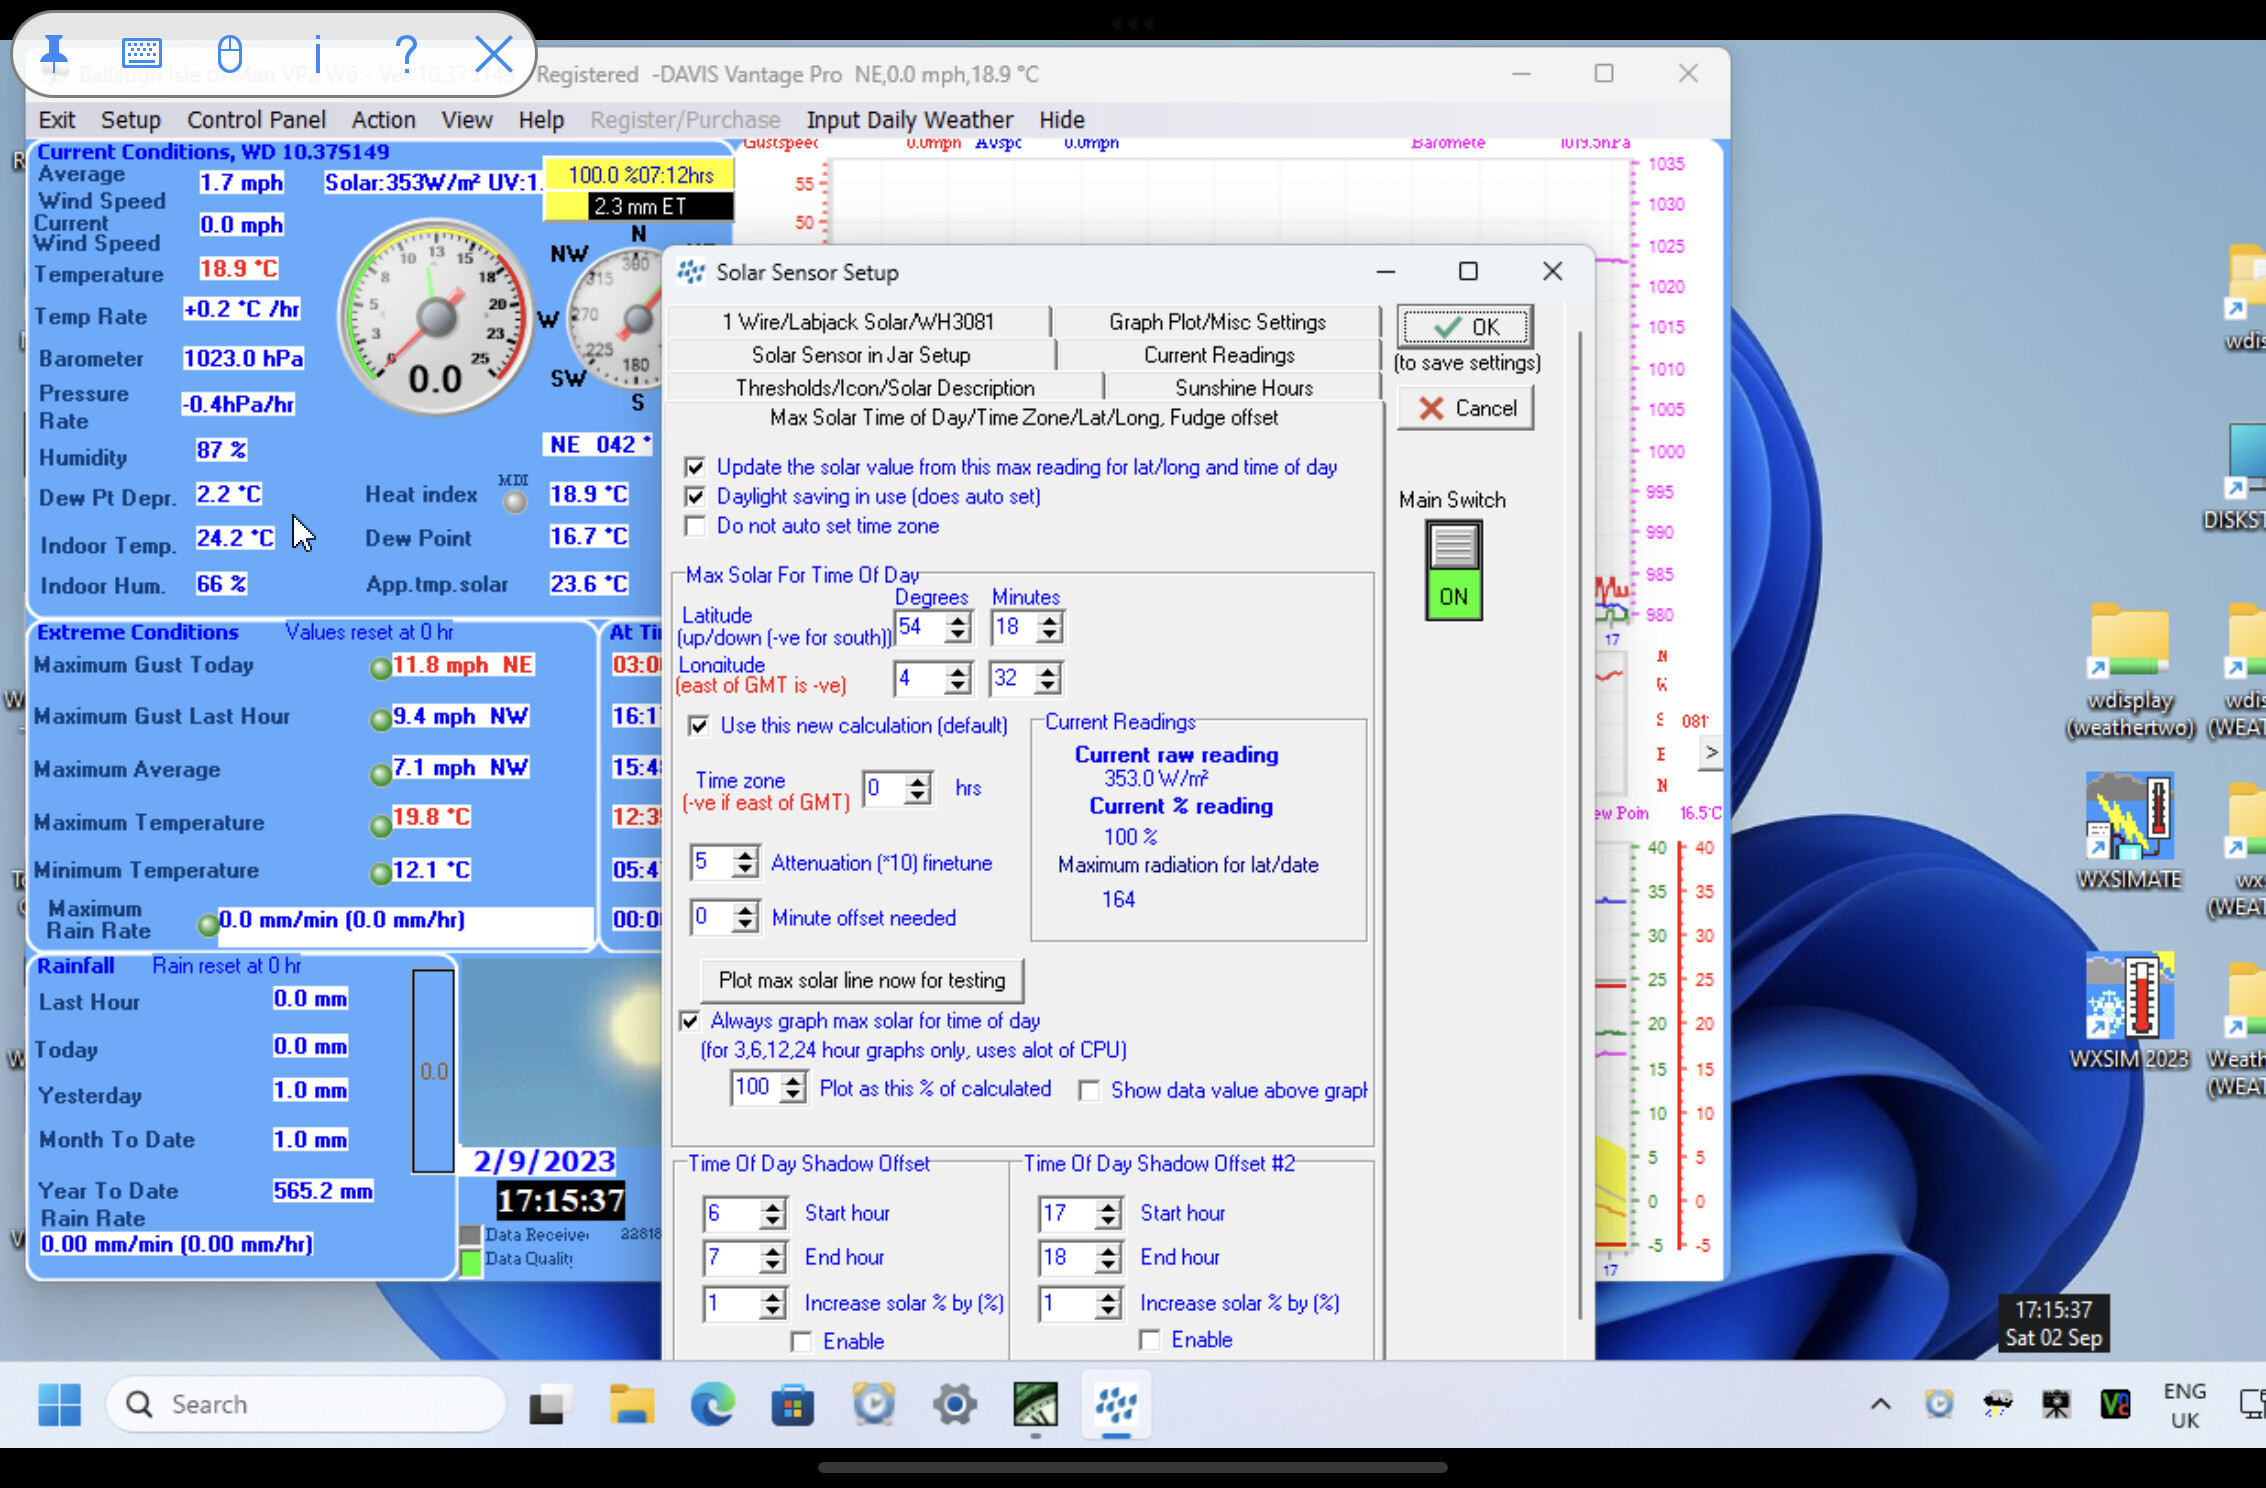
Task: Adjust Shadow Offset Start hour spinner
Action: pyautogui.click(x=772, y=1214)
